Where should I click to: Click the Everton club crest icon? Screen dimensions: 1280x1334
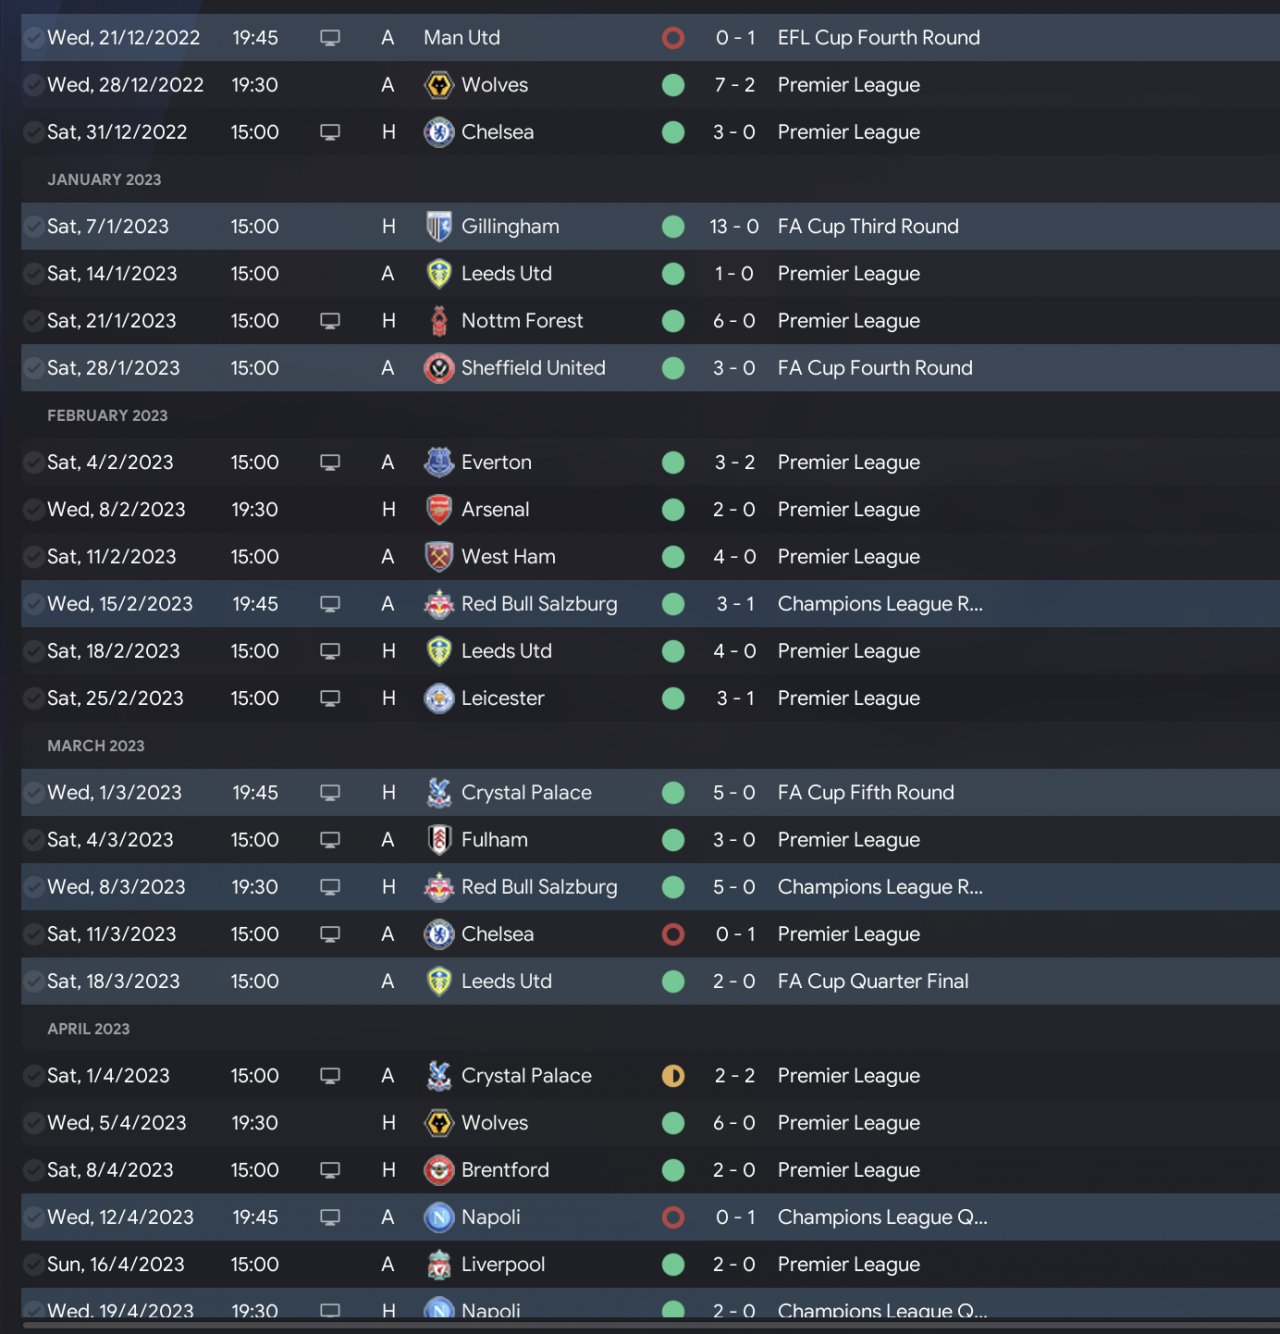click(439, 463)
